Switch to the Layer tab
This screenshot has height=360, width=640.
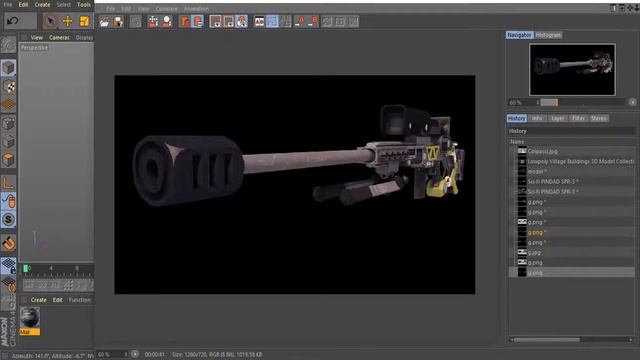click(558, 118)
